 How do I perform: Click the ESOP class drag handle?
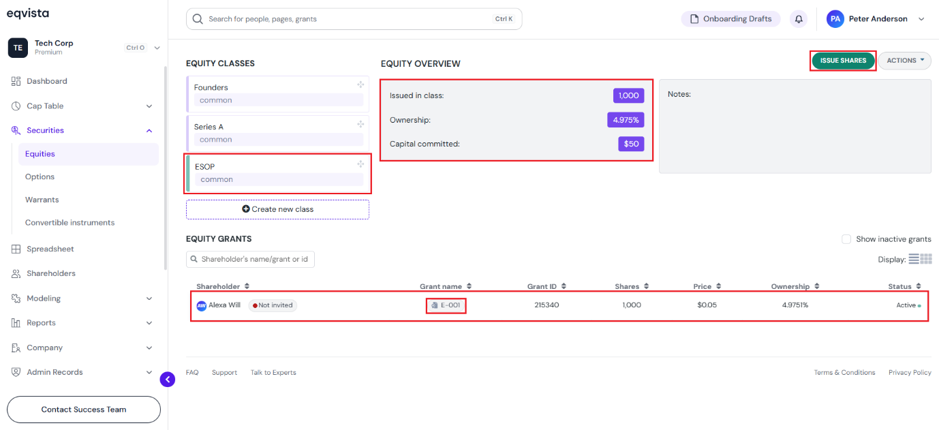click(361, 164)
